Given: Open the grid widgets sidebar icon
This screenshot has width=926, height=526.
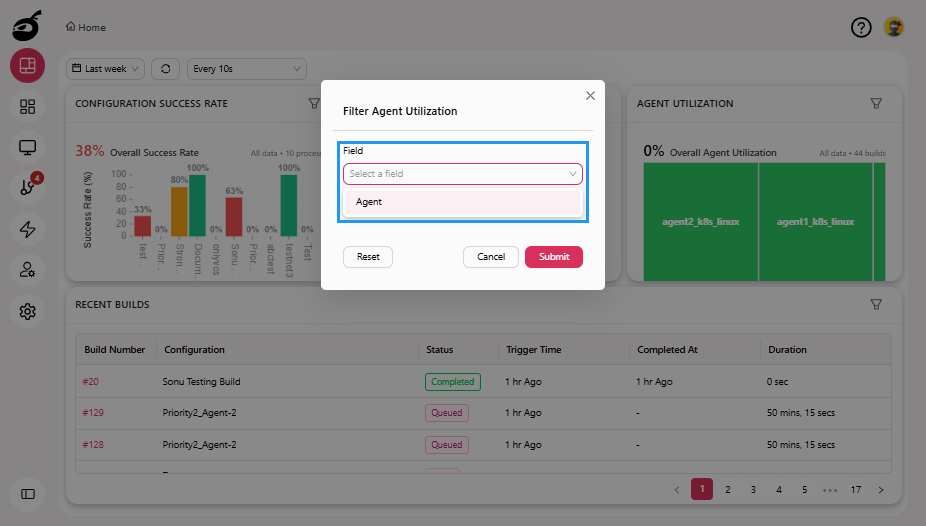Looking at the screenshot, I should (x=27, y=106).
